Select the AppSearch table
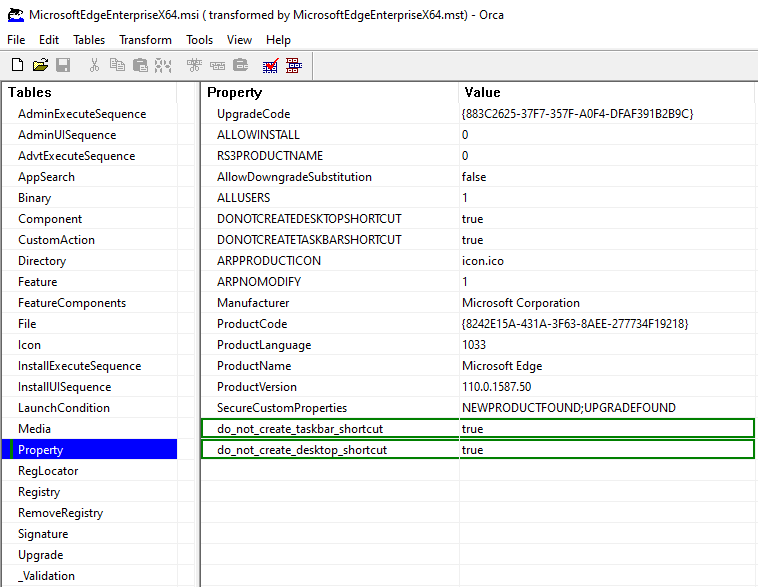This screenshot has height=587, width=758. coord(46,177)
